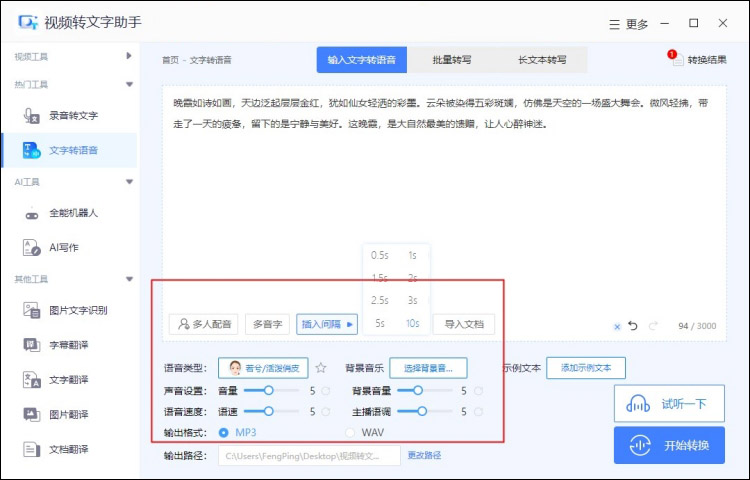View 转换结果 with notification badge
This screenshot has width=750, height=480.
[698, 59]
